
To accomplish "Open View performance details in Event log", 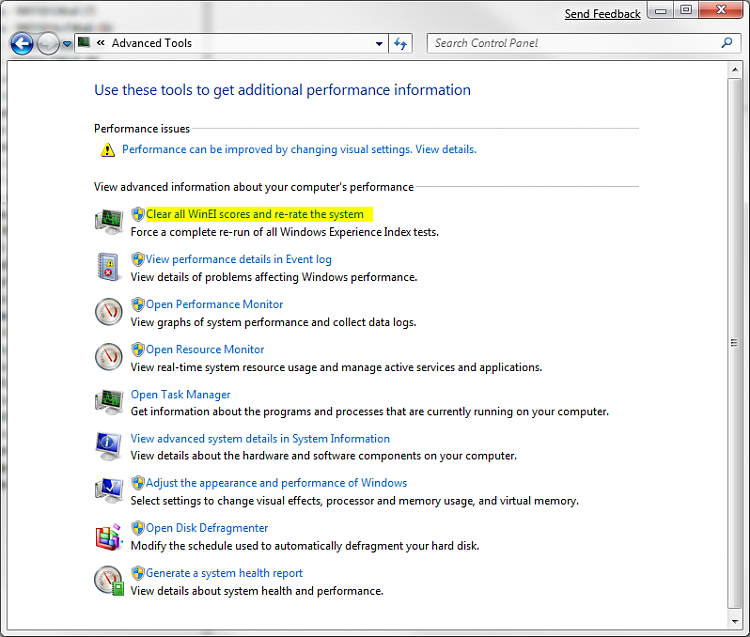I will coord(238,259).
